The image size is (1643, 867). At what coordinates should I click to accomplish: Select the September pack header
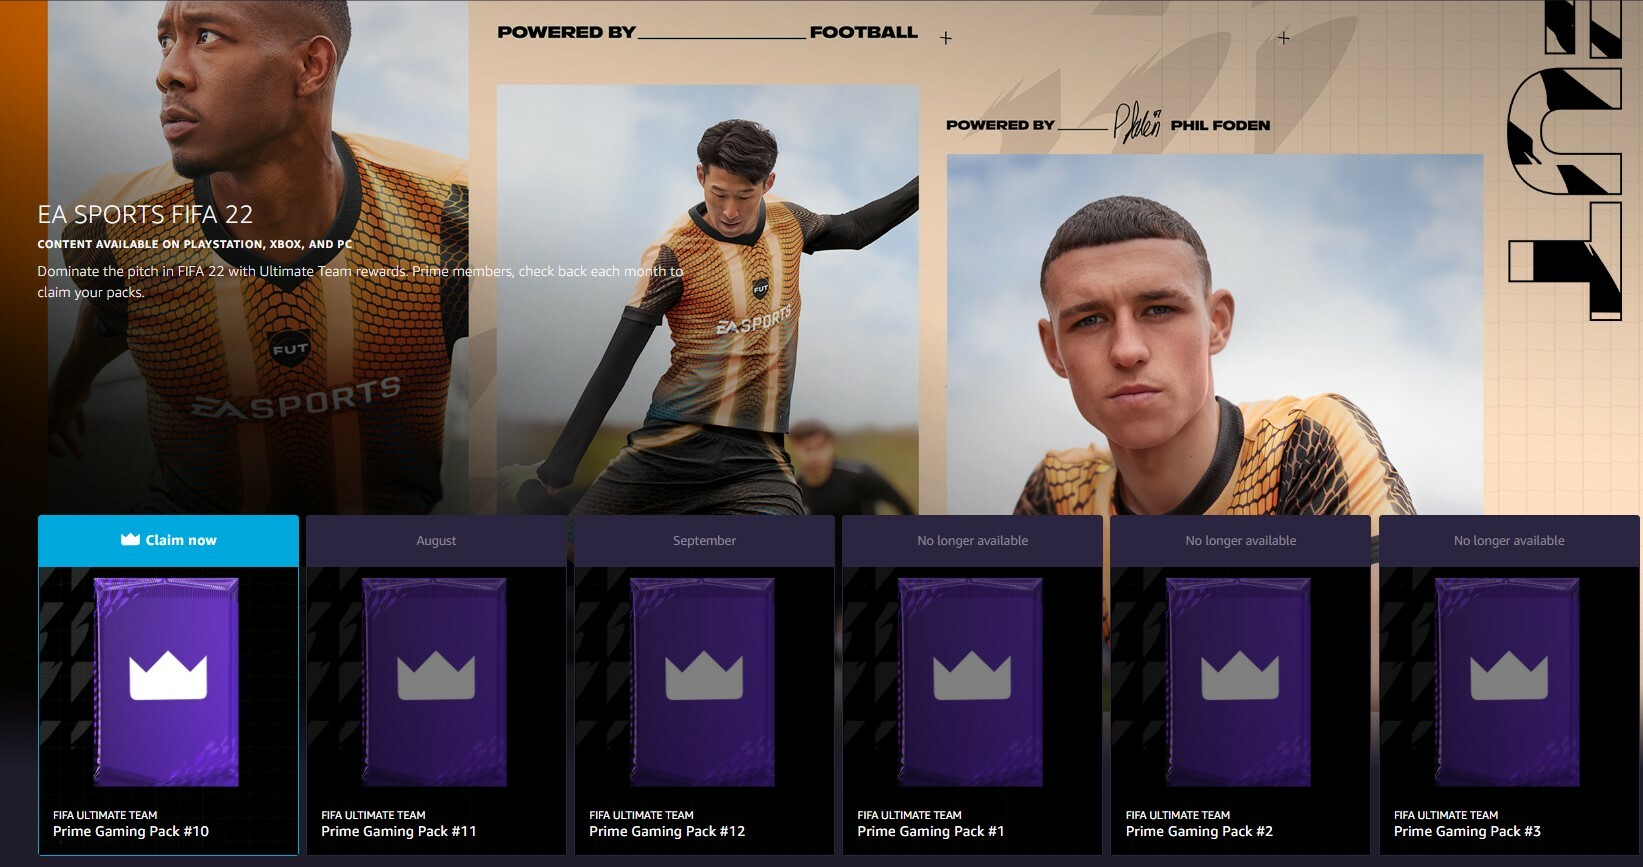tap(704, 541)
